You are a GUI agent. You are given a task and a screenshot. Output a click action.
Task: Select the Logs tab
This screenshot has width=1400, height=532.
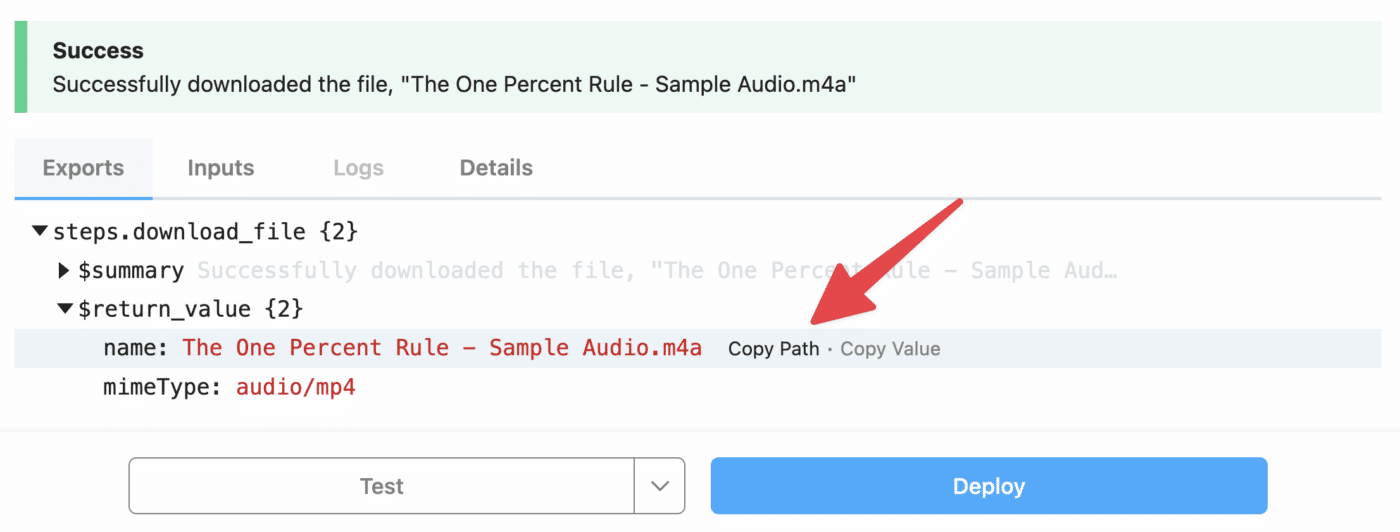(358, 168)
